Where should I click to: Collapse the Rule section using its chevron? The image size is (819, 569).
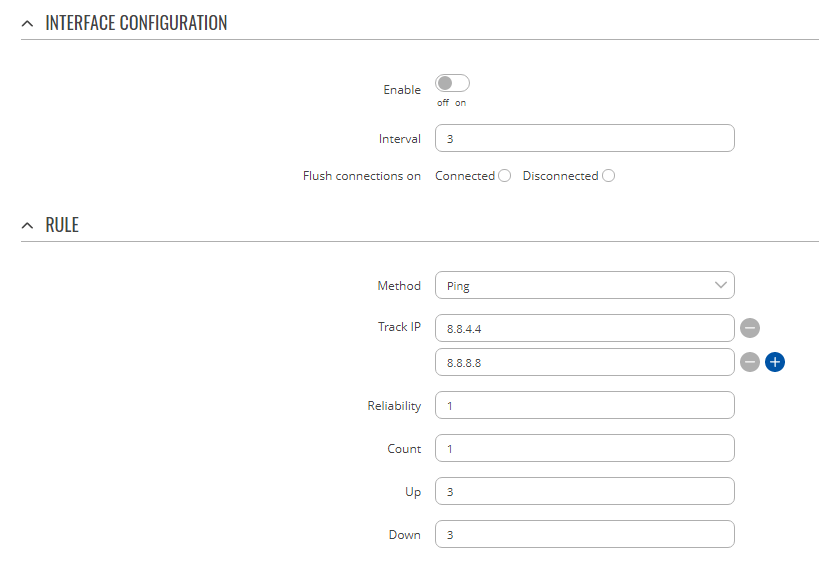27,226
